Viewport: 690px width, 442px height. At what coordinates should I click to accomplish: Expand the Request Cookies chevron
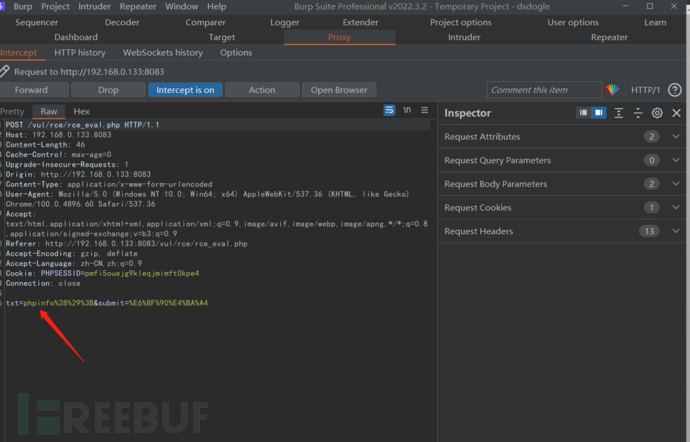676,207
